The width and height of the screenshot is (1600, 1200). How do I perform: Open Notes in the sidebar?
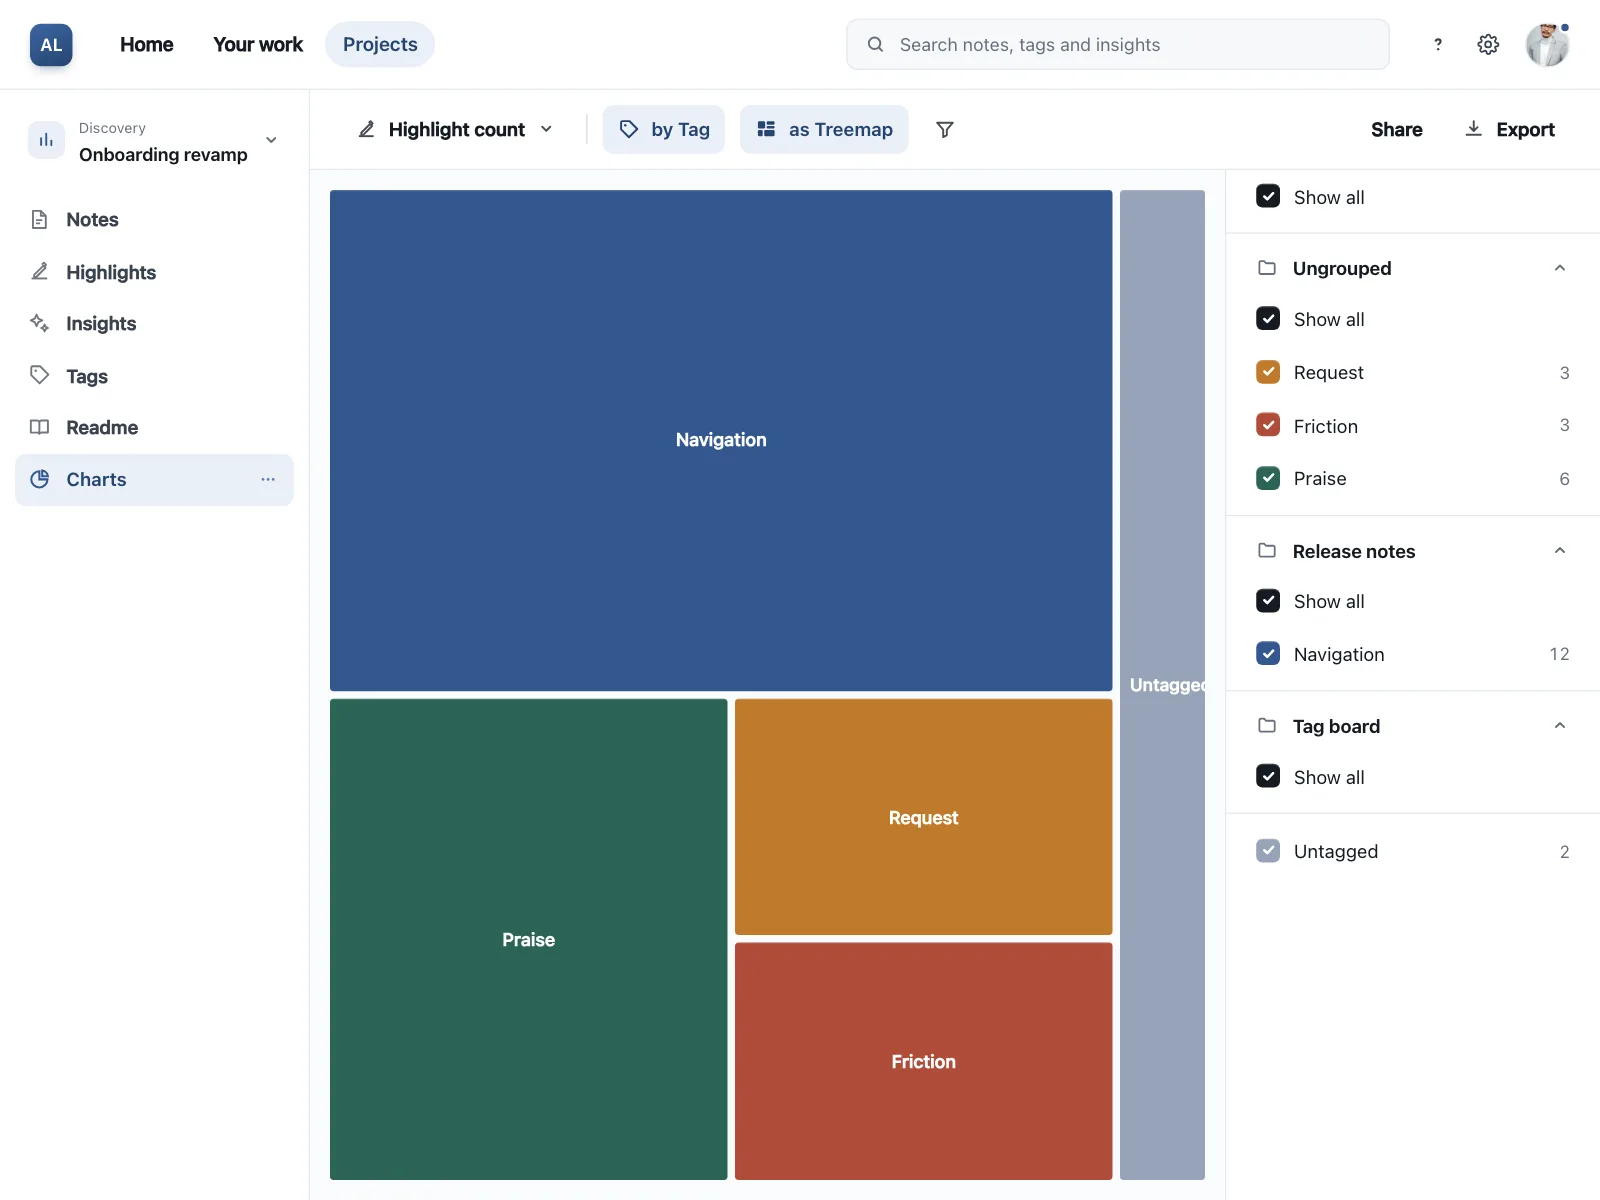pyautogui.click(x=154, y=219)
